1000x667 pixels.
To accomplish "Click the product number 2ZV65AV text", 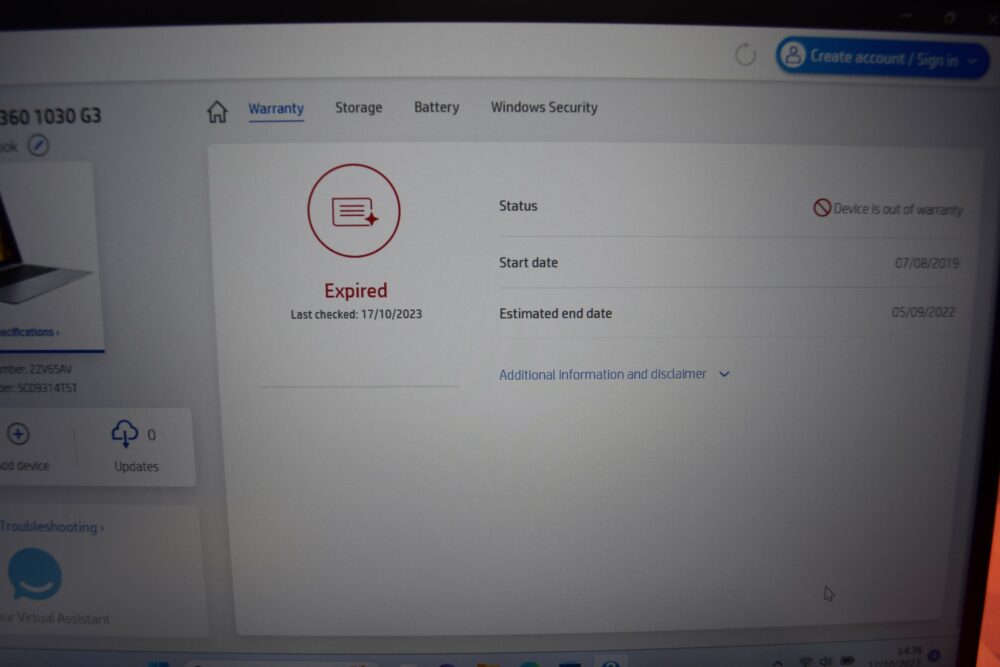I will (50, 369).
